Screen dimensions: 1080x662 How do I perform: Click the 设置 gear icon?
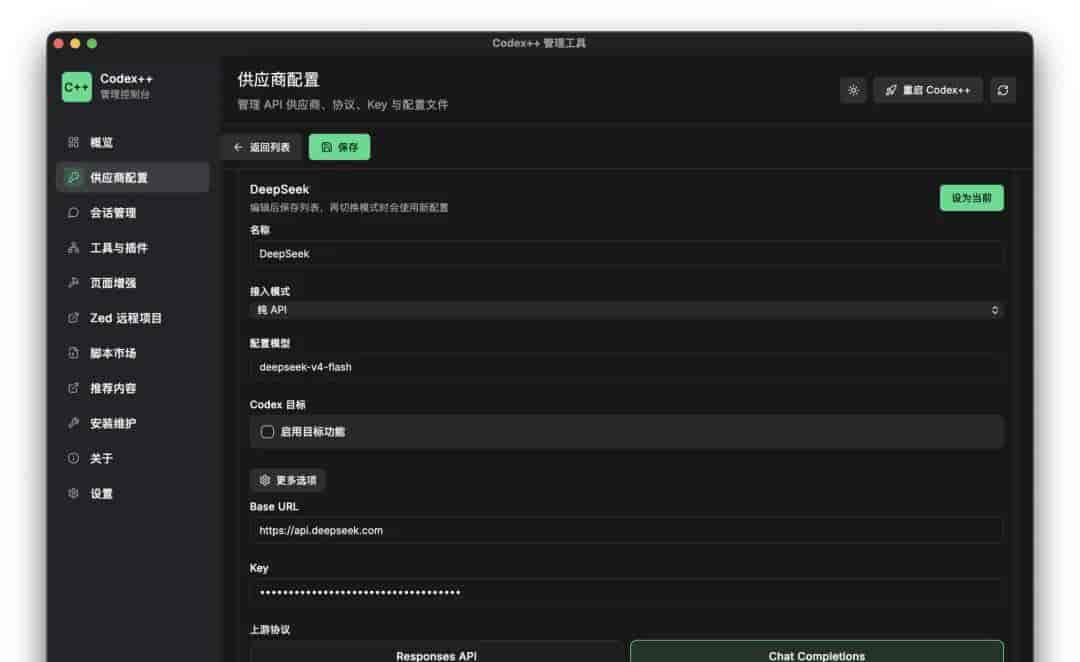point(74,494)
